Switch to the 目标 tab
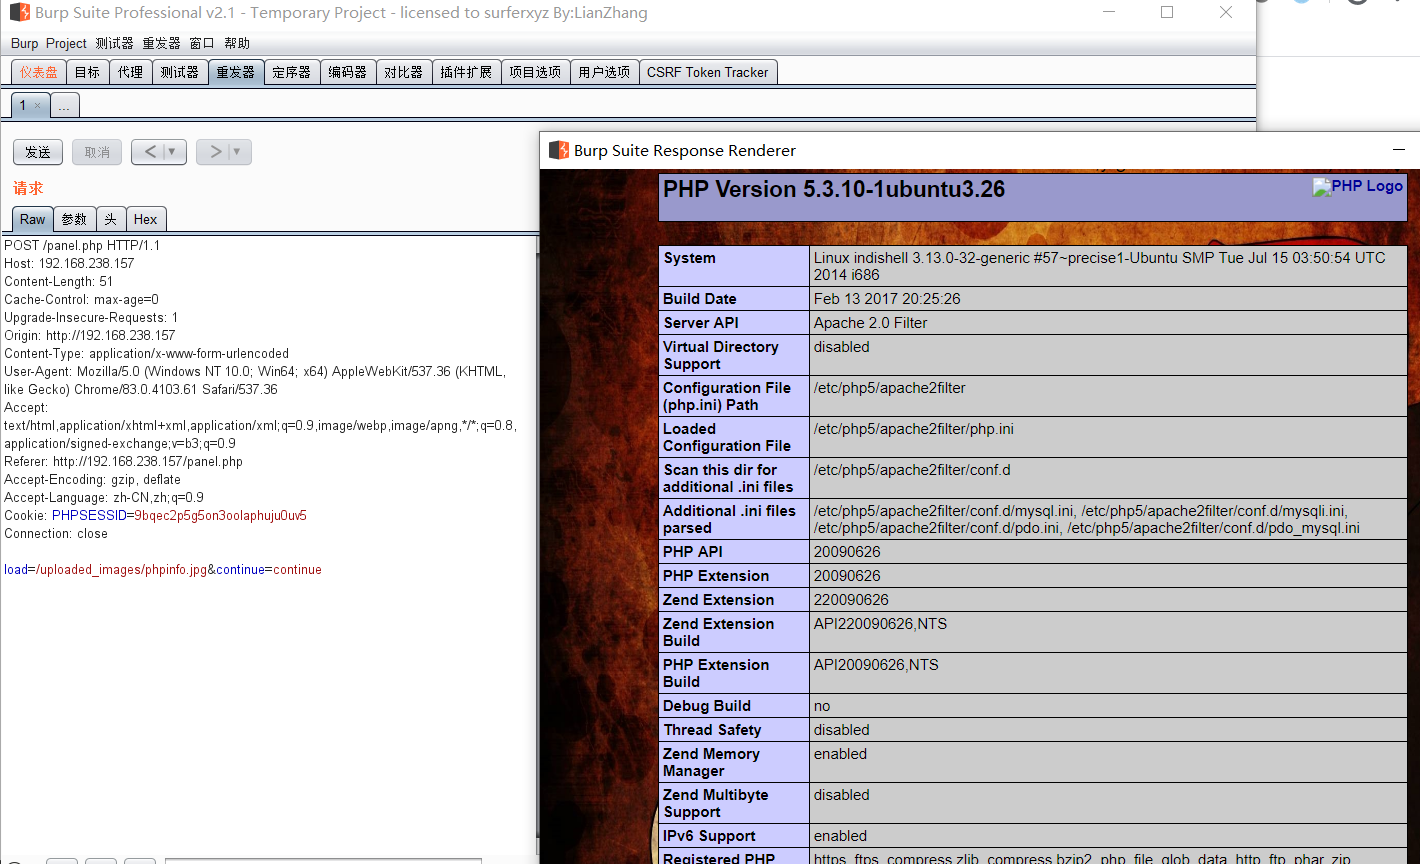 click(x=88, y=72)
